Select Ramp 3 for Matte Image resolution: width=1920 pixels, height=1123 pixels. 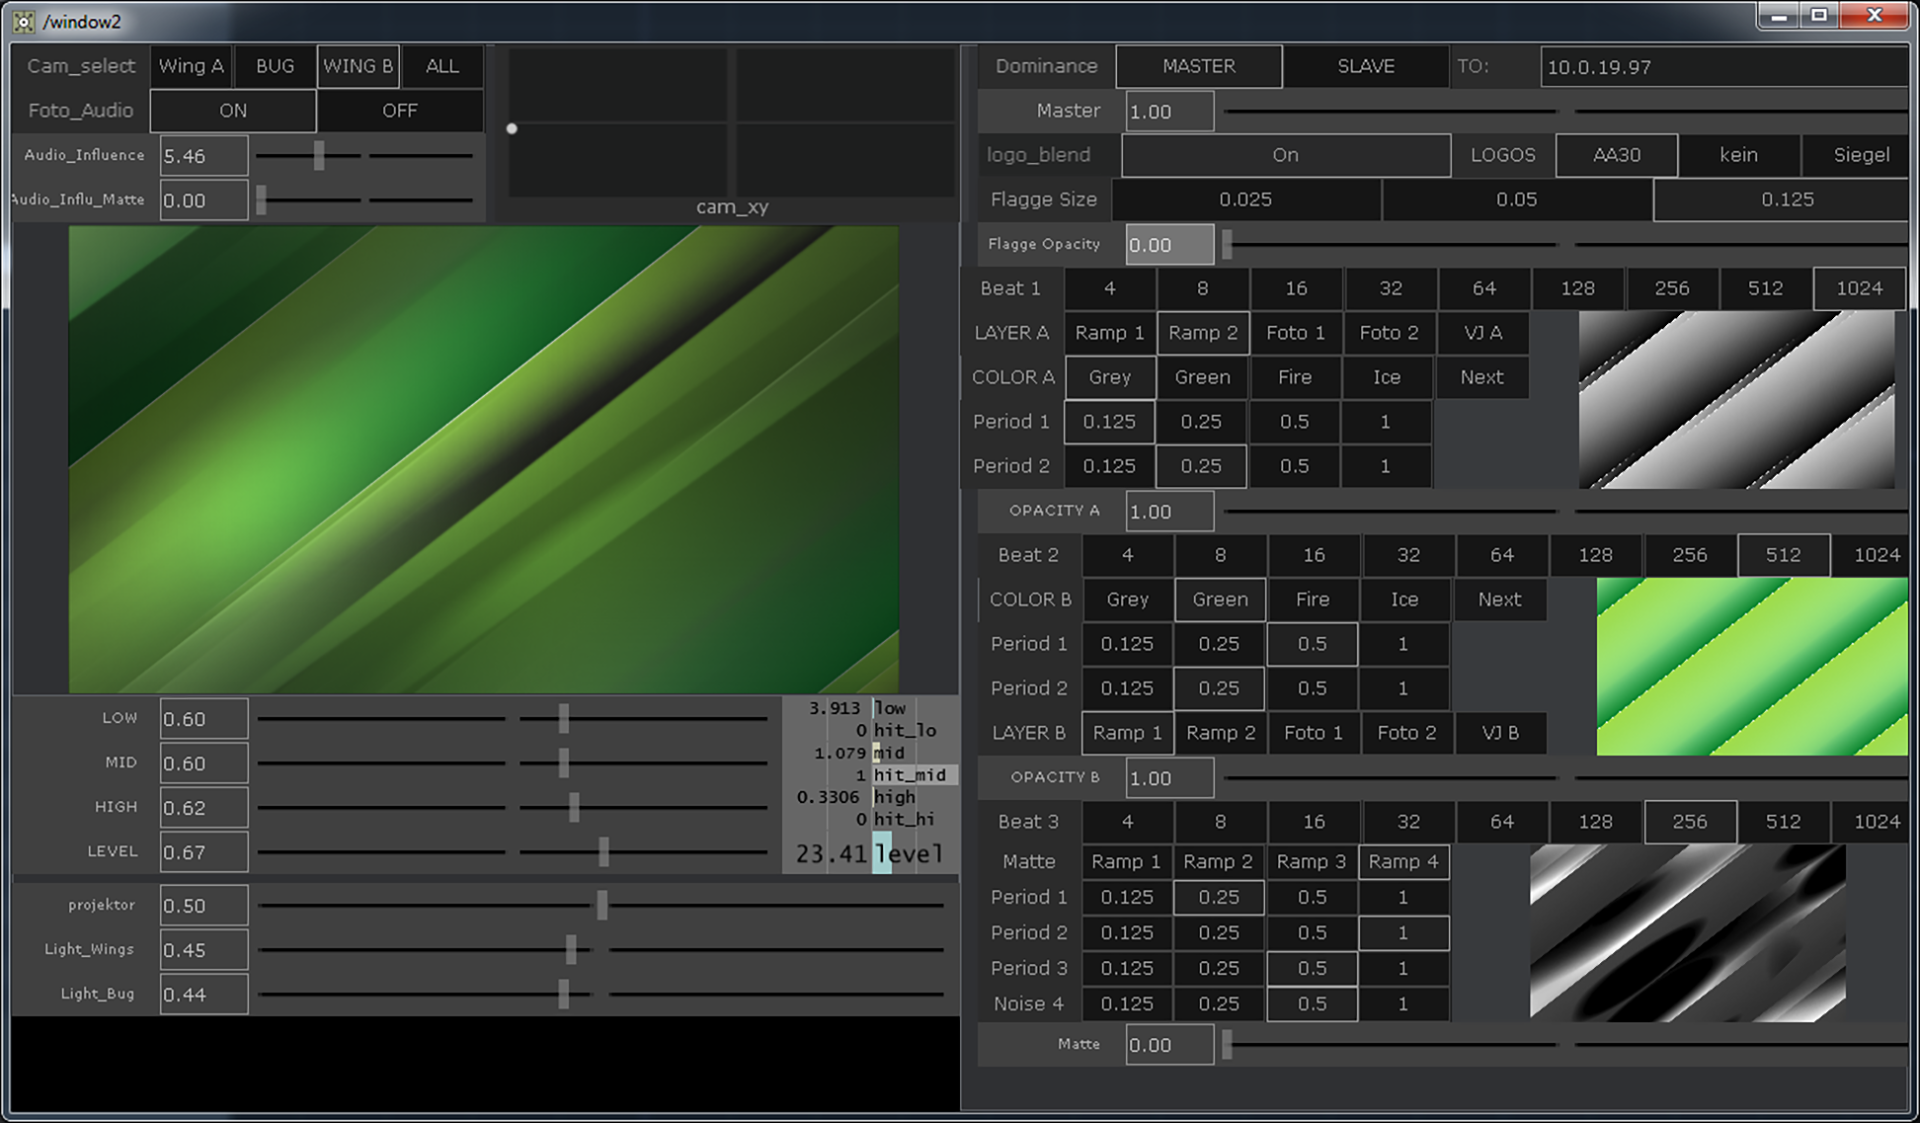tap(1312, 861)
